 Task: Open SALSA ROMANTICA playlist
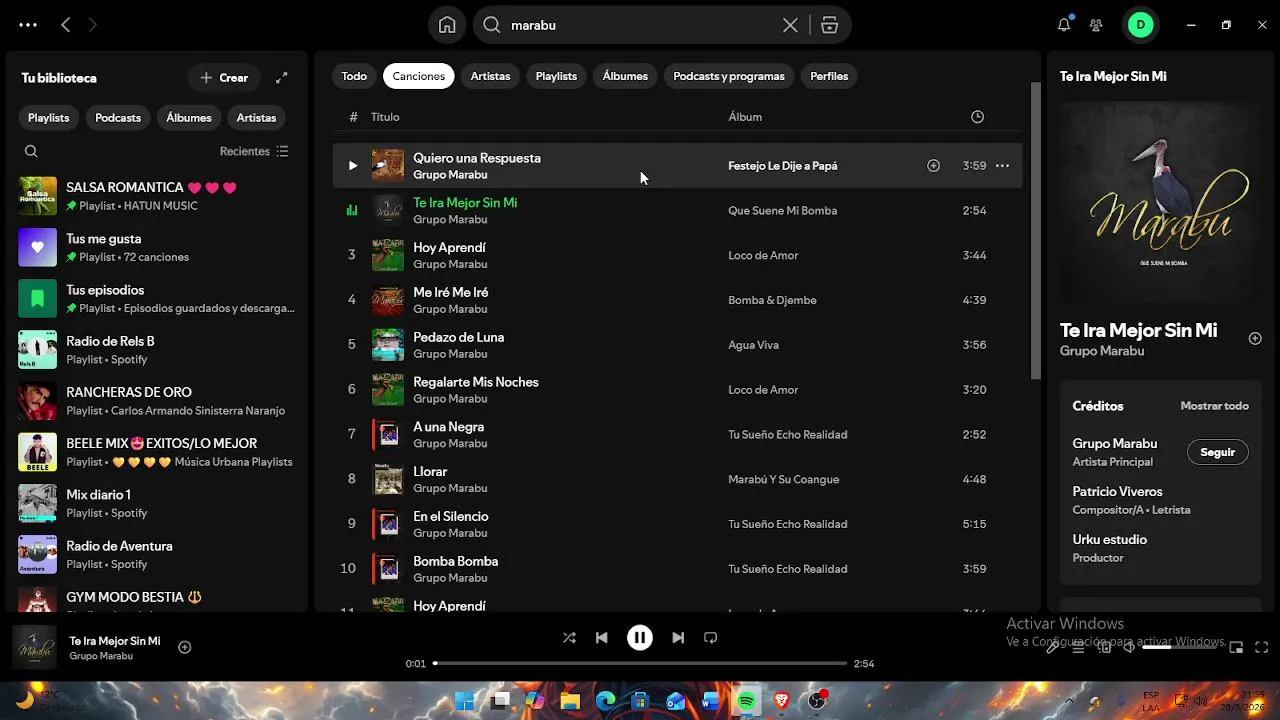(157, 196)
